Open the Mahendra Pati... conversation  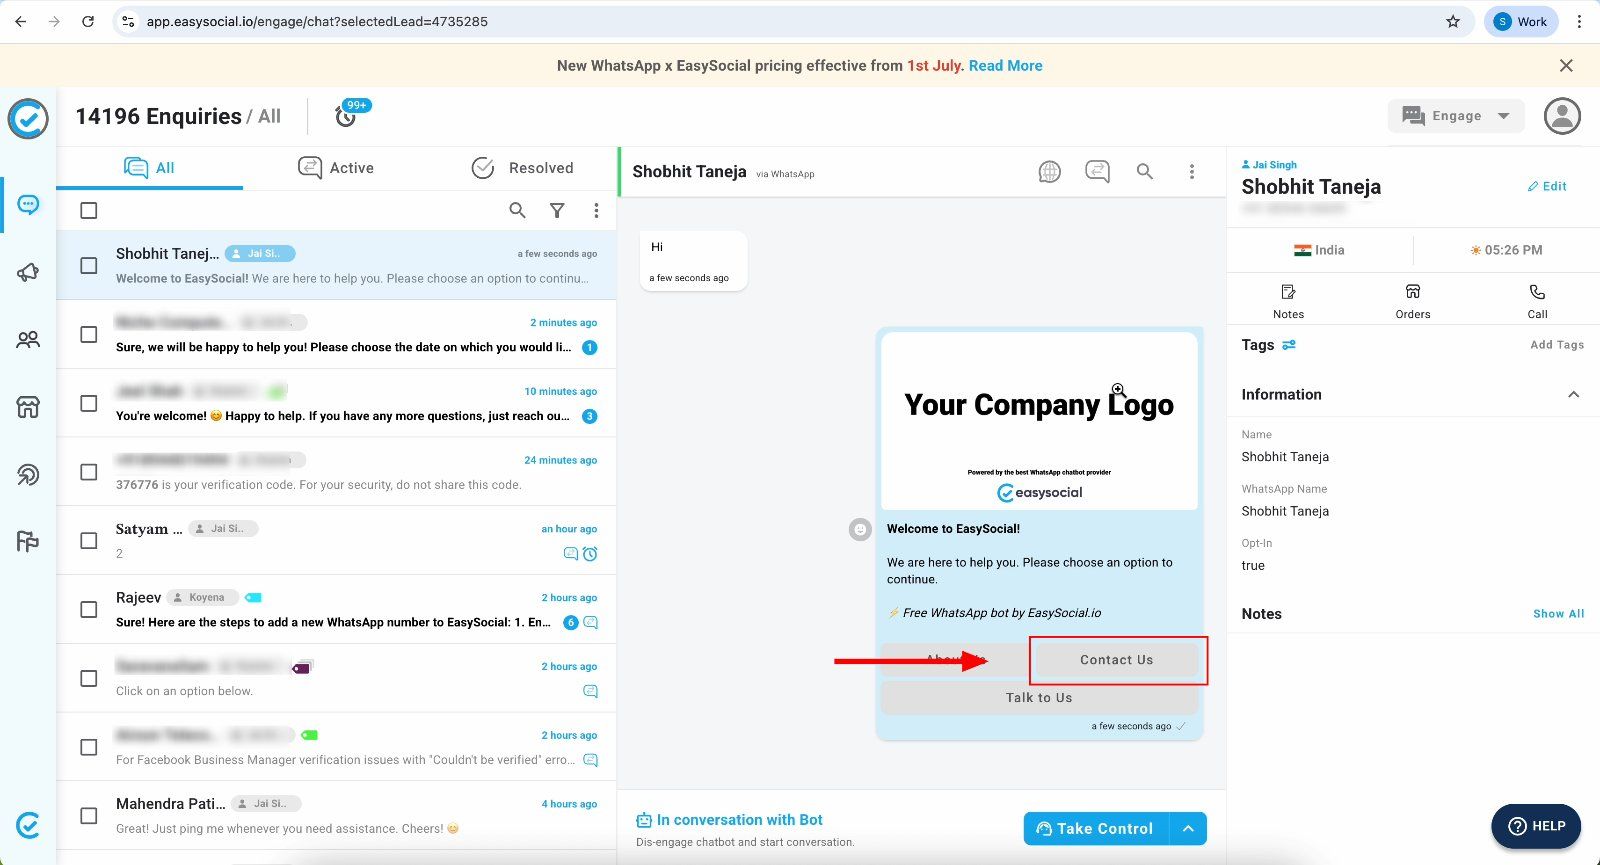click(x=336, y=816)
